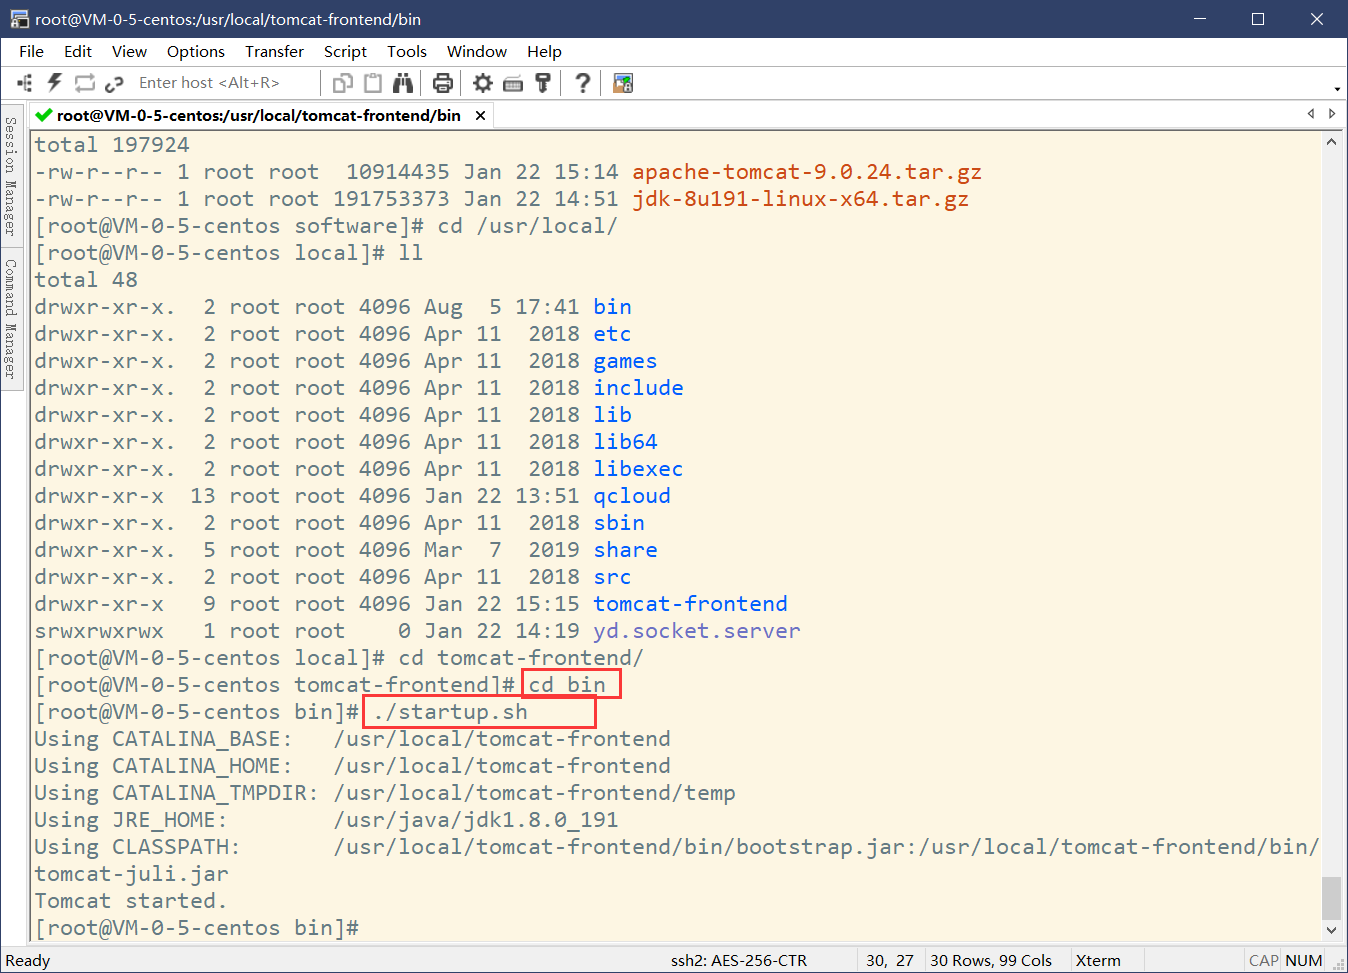Click the terminal scrollbar down arrow

point(1331,929)
